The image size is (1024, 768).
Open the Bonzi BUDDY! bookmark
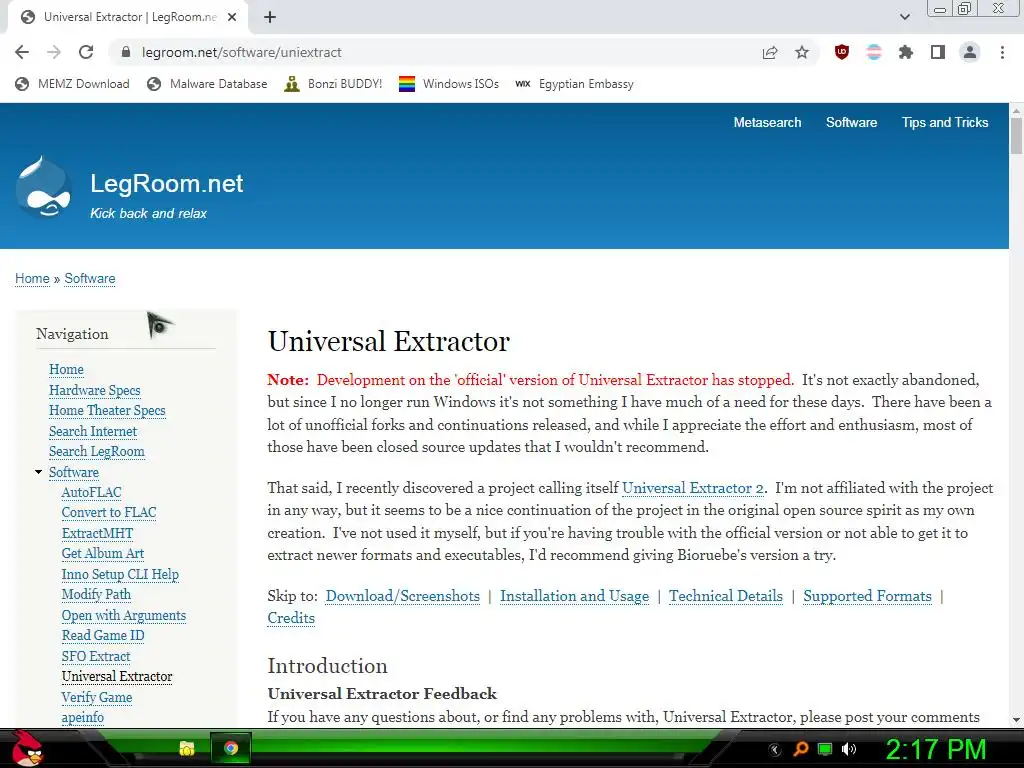pos(333,84)
